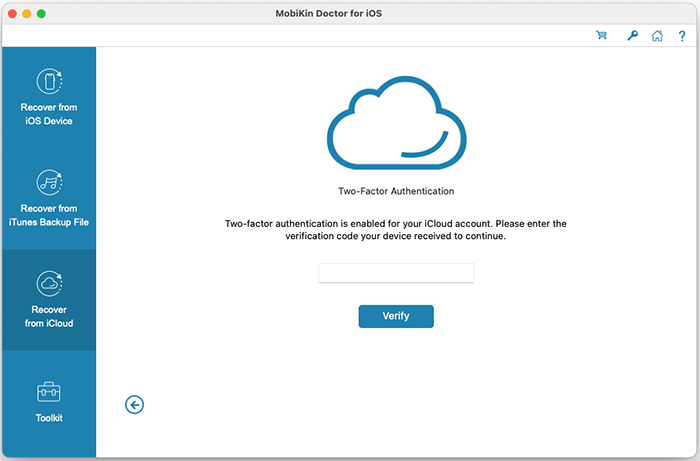Viewport: 700px width, 461px height.
Task: Go back with the circled arrow button
Action: point(134,405)
